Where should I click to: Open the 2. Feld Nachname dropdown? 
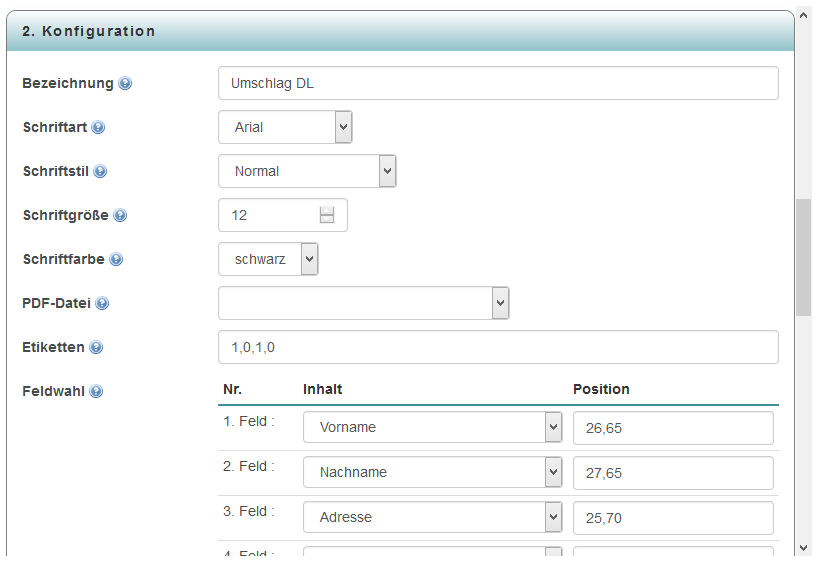(x=432, y=472)
